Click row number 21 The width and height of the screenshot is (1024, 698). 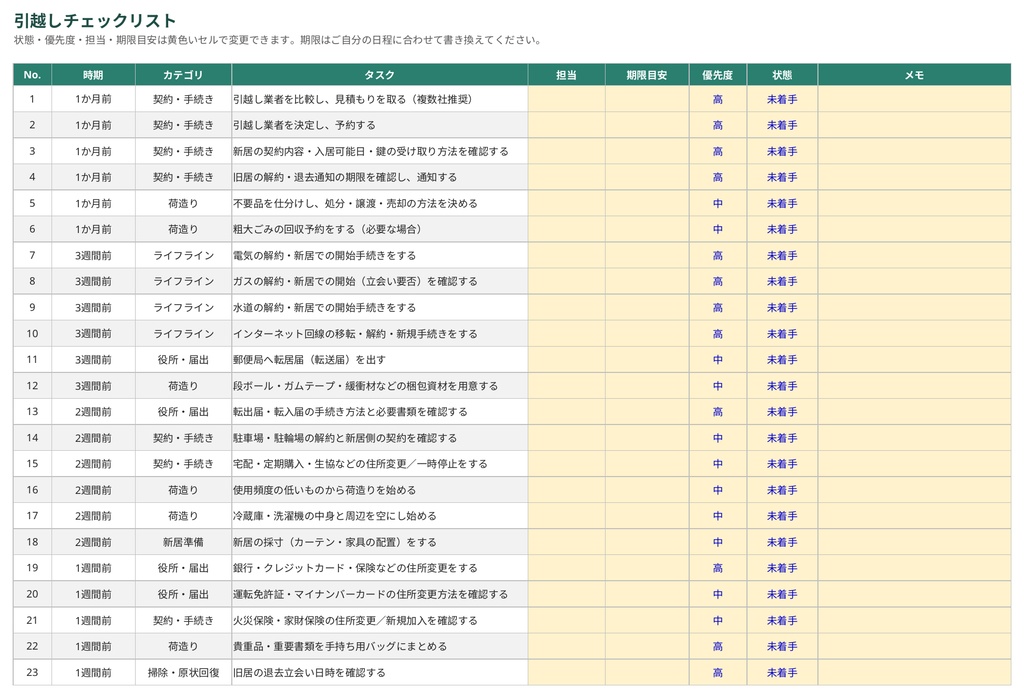tap(32, 620)
